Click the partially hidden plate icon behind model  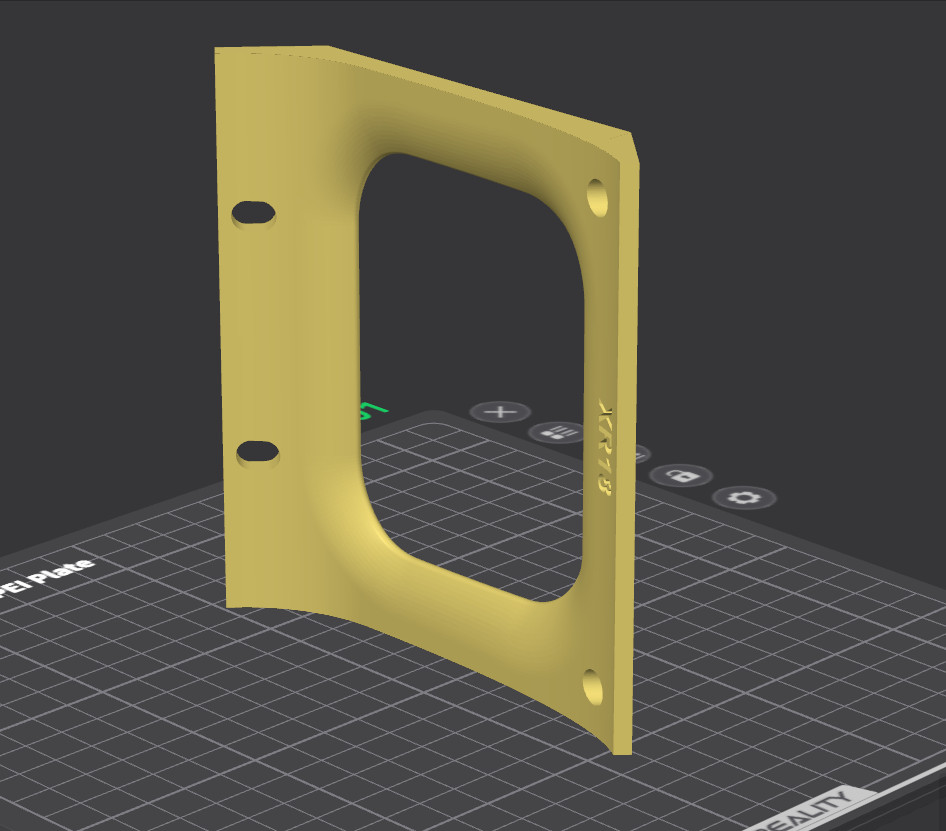point(642,454)
